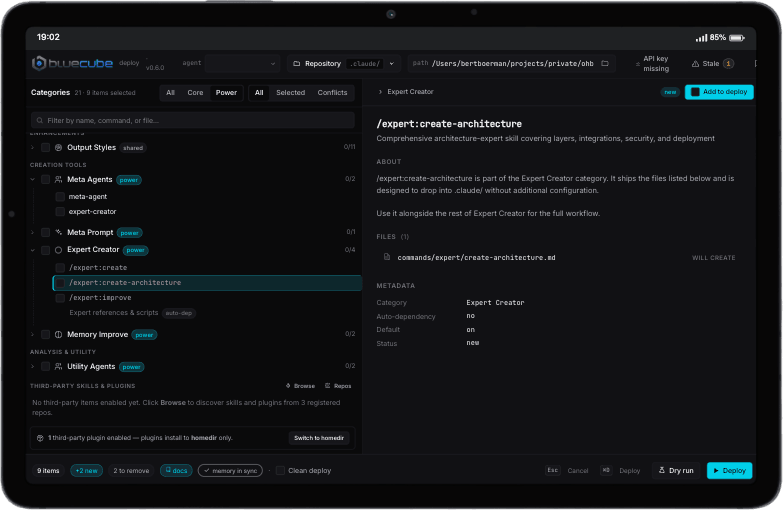Tick the Meta Prompt checkbox
783x510 pixels.
45,232
